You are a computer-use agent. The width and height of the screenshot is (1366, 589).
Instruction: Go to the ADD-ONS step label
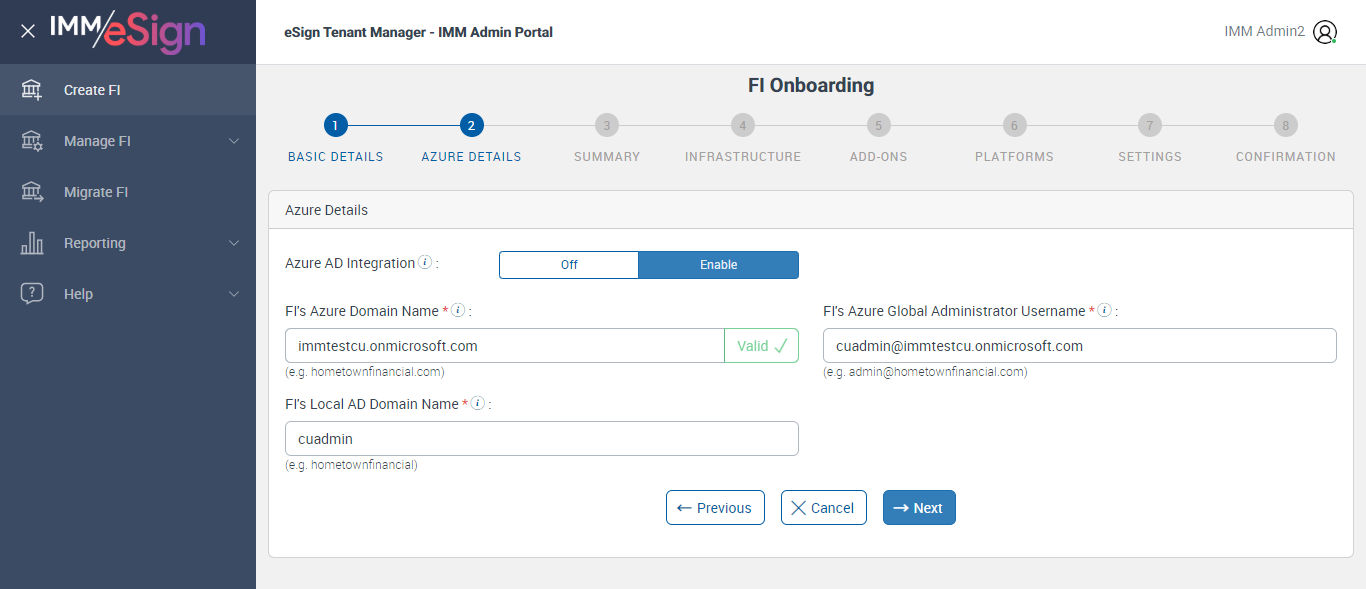tap(878, 157)
